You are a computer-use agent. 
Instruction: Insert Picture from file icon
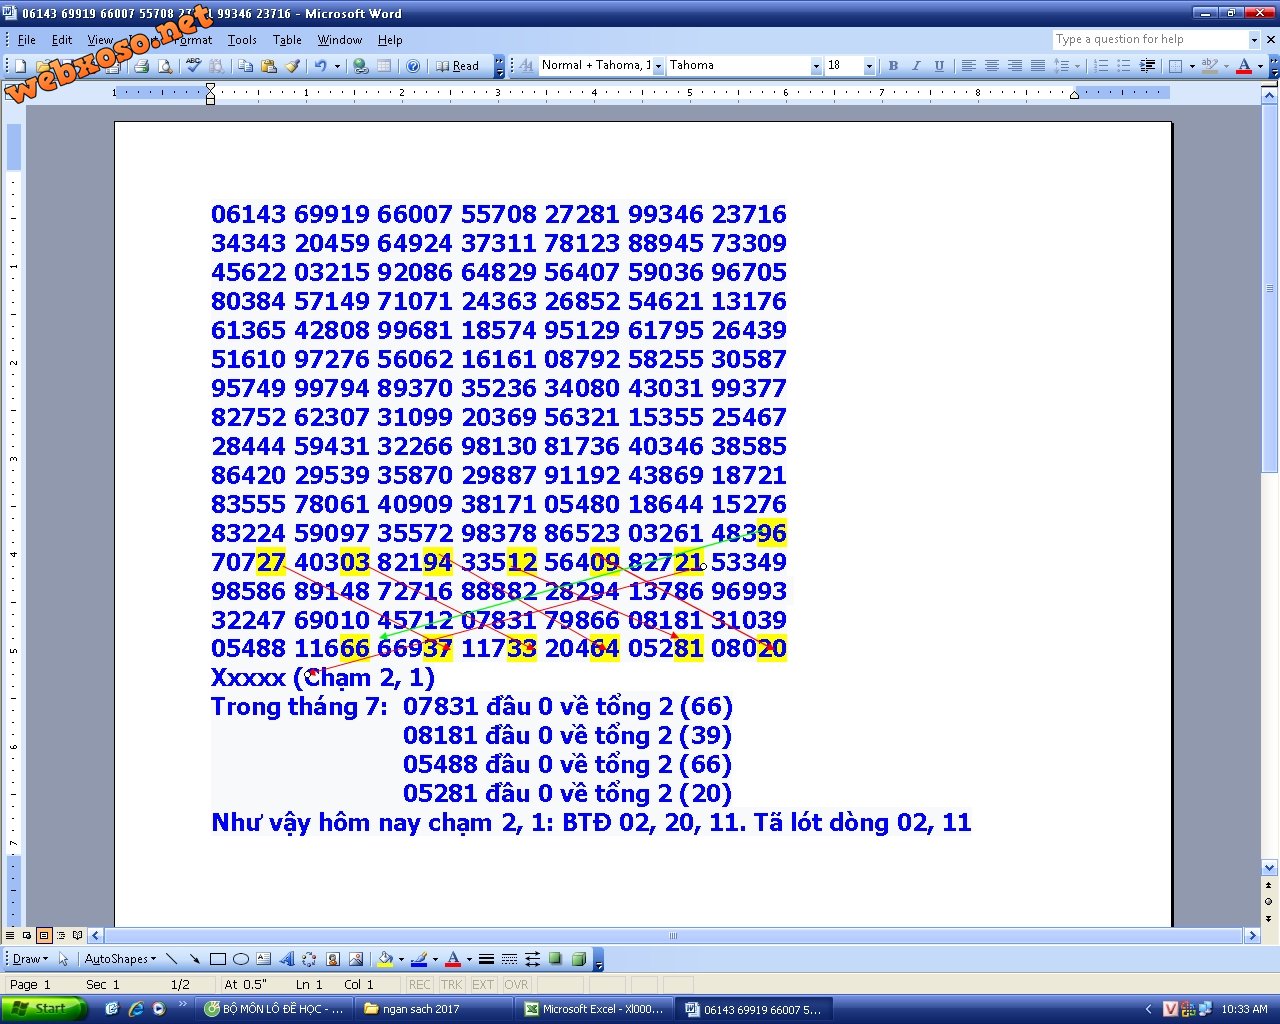[355, 959]
